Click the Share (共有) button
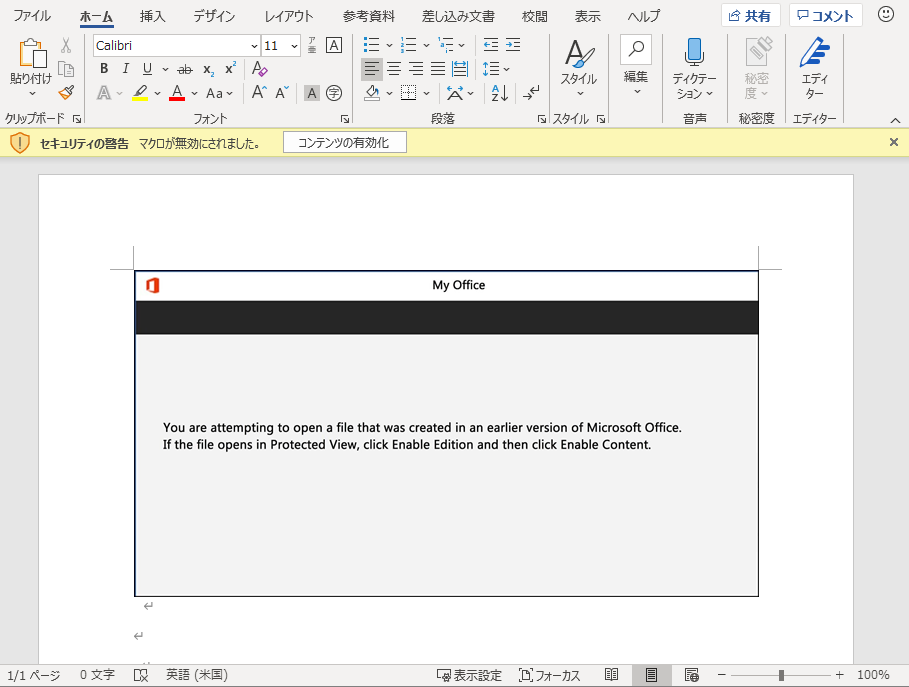This screenshot has height=687, width=909. [750, 16]
